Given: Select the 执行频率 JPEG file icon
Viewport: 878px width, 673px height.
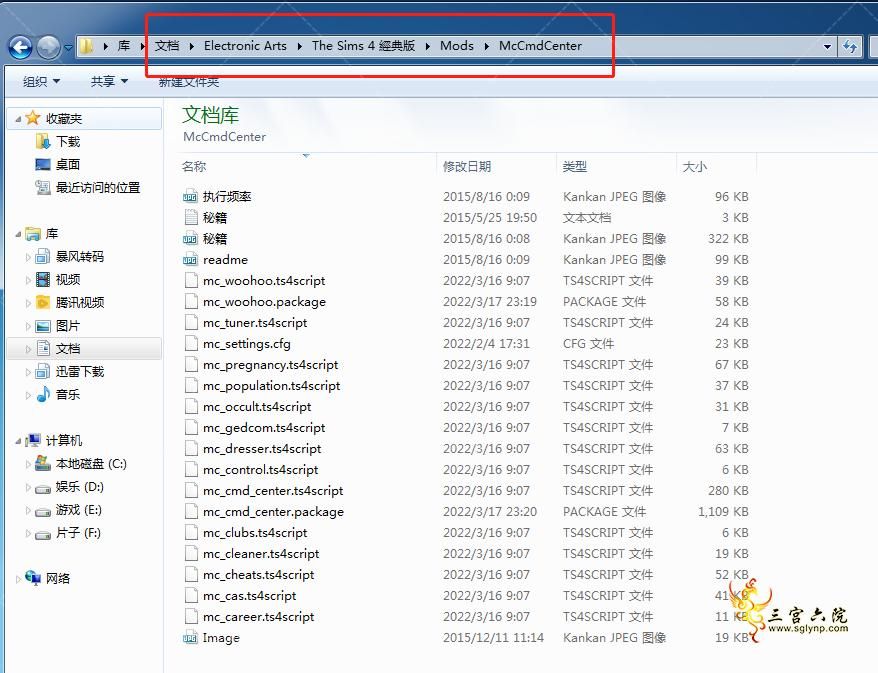Looking at the screenshot, I should pyautogui.click(x=190, y=197).
